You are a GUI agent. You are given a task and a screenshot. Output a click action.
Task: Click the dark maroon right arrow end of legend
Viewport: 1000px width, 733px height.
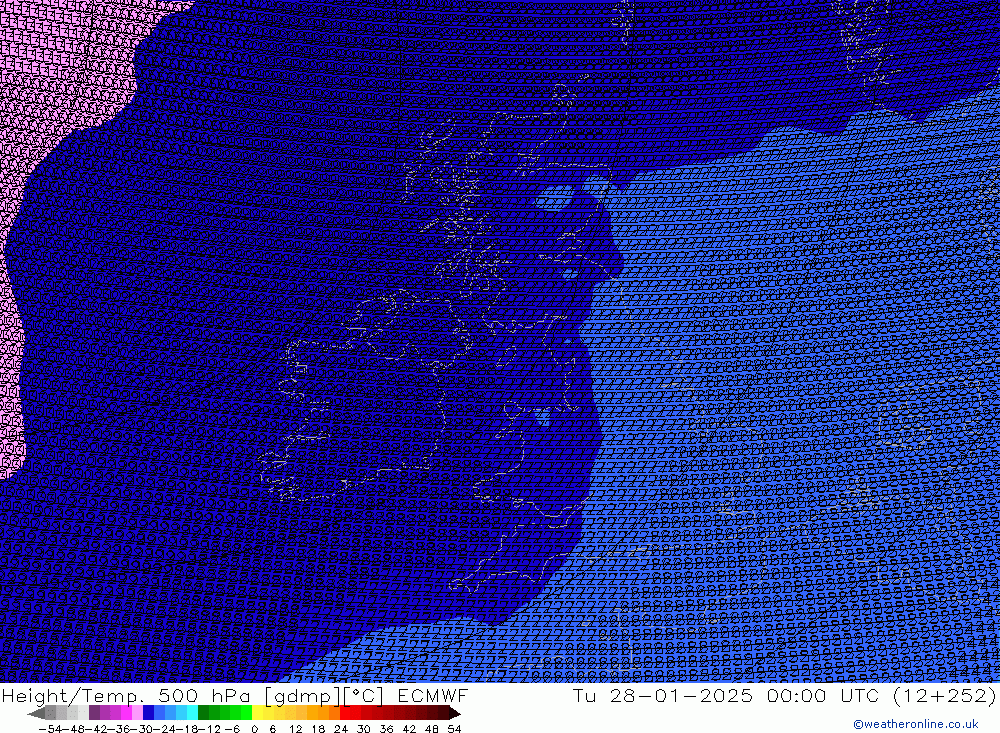click(455, 713)
